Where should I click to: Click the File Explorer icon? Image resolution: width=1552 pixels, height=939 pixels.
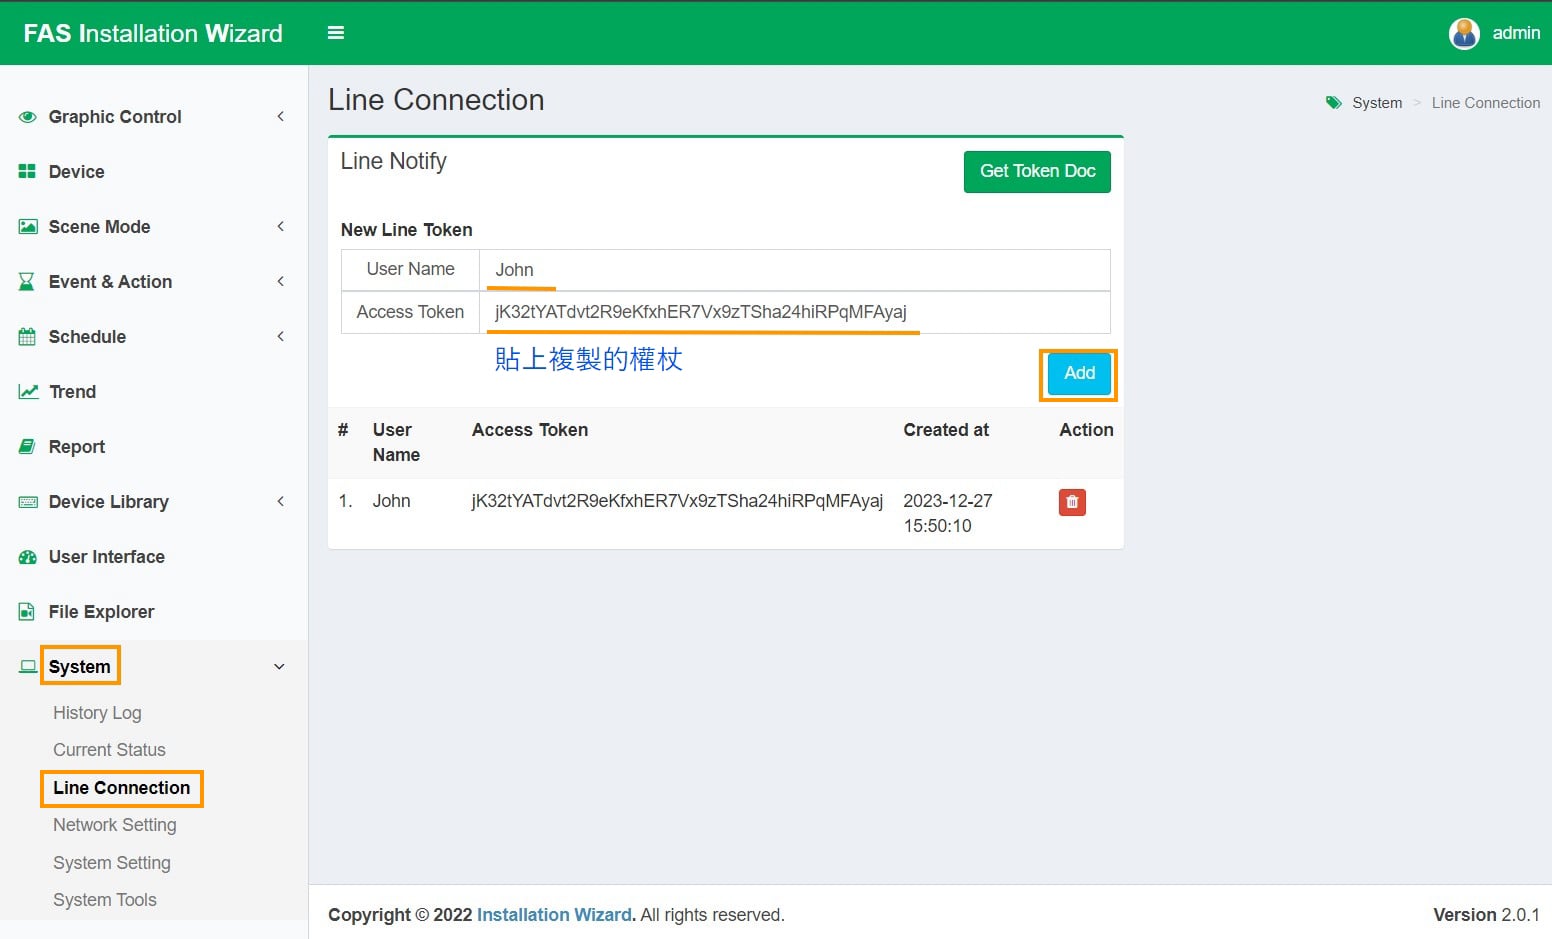click(27, 612)
